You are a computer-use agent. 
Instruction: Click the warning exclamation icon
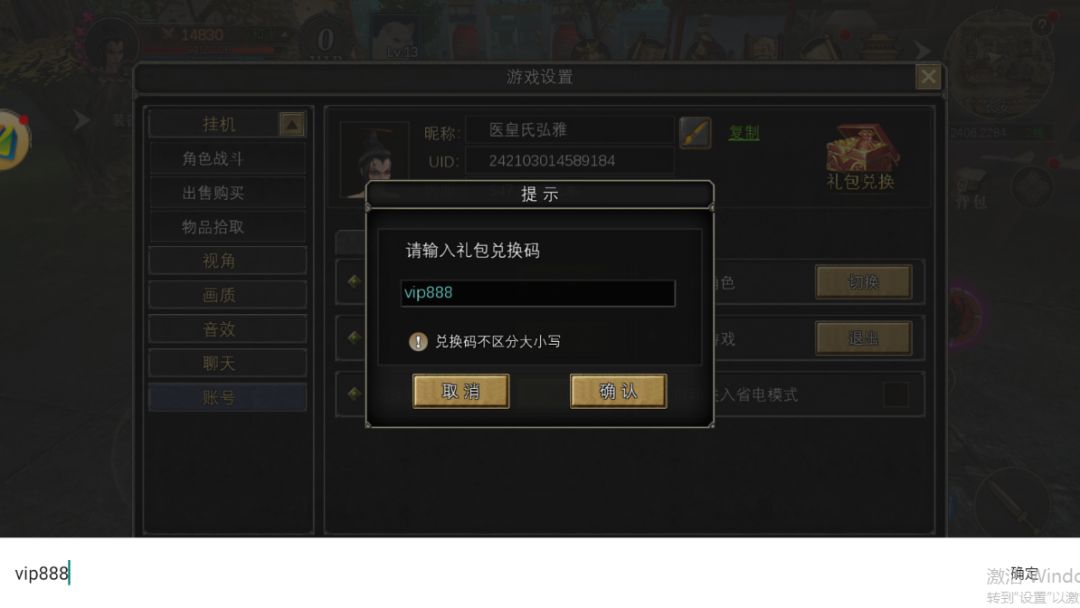(x=418, y=342)
